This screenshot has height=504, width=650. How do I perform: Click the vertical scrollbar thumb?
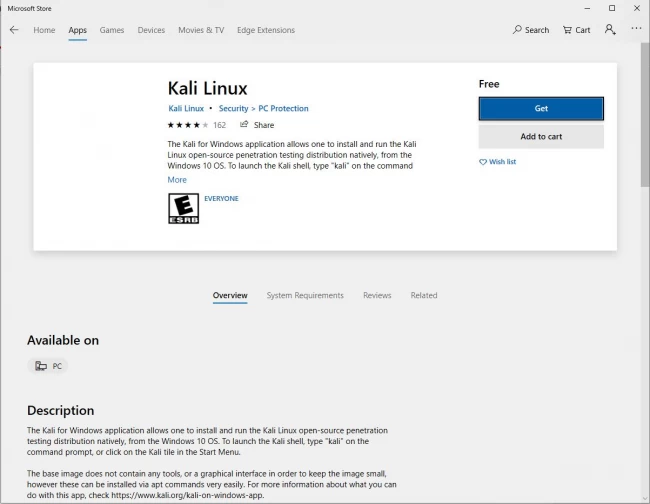pyautogui.click(x=645, y=114)
